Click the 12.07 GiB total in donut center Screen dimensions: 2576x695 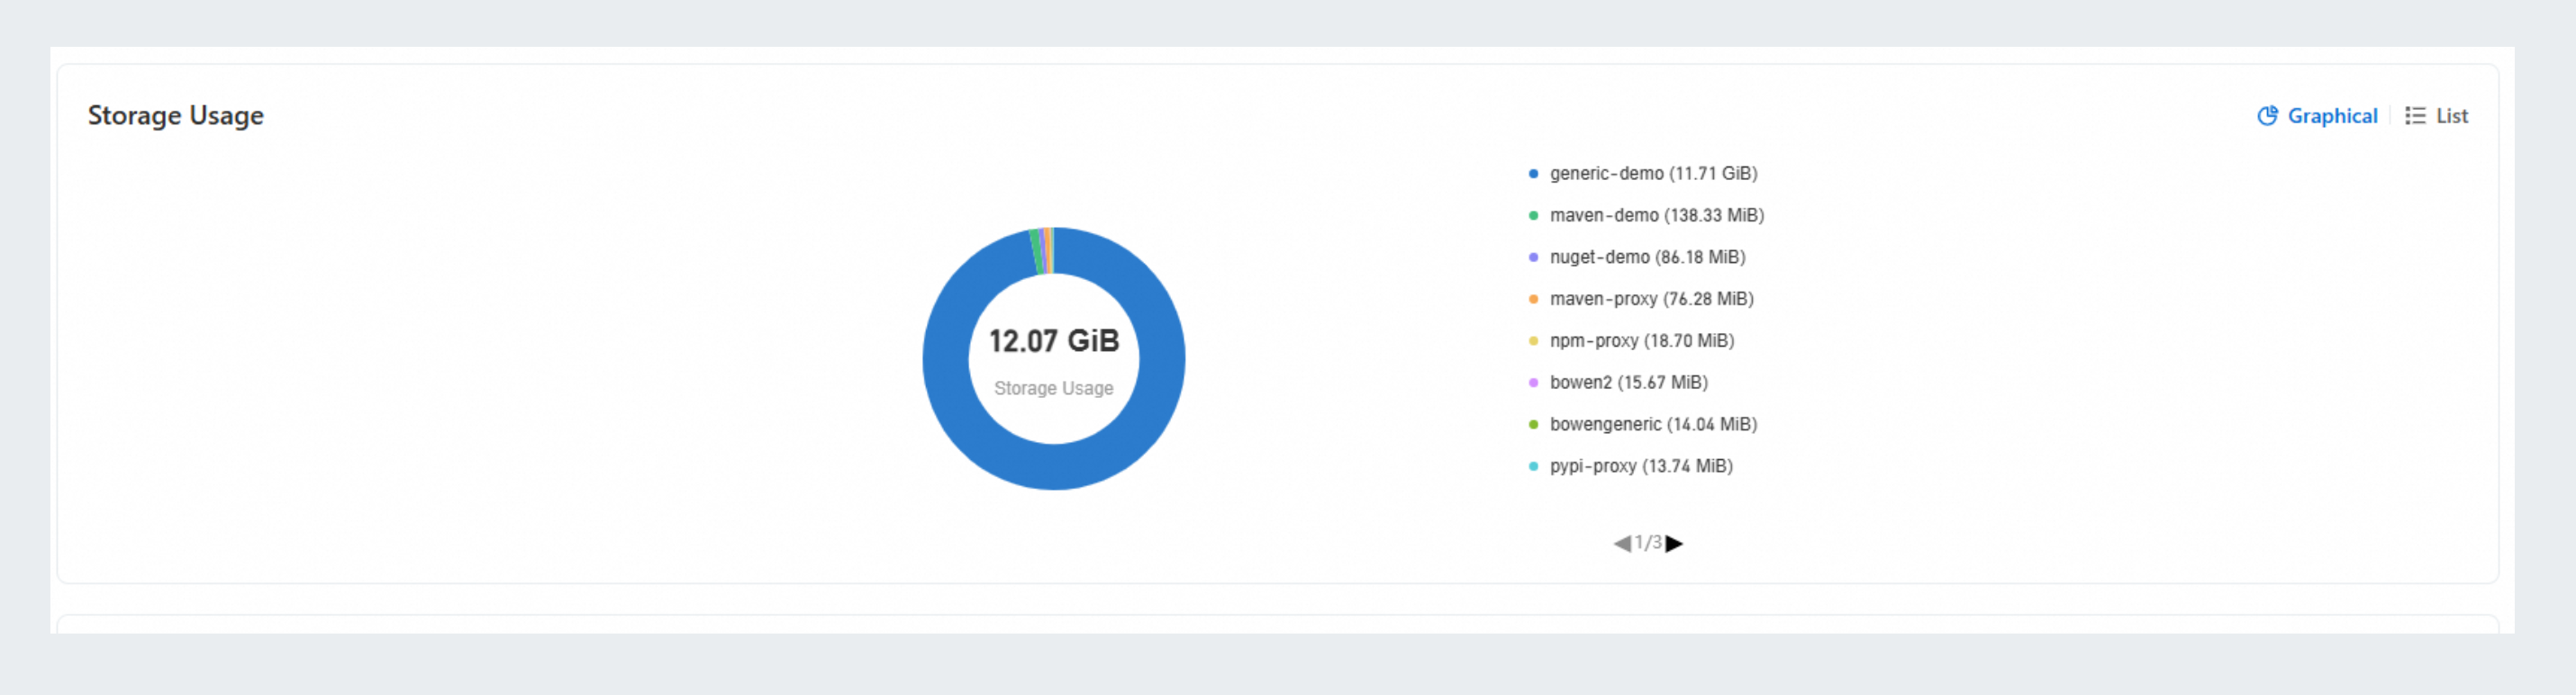point(1054,341)
